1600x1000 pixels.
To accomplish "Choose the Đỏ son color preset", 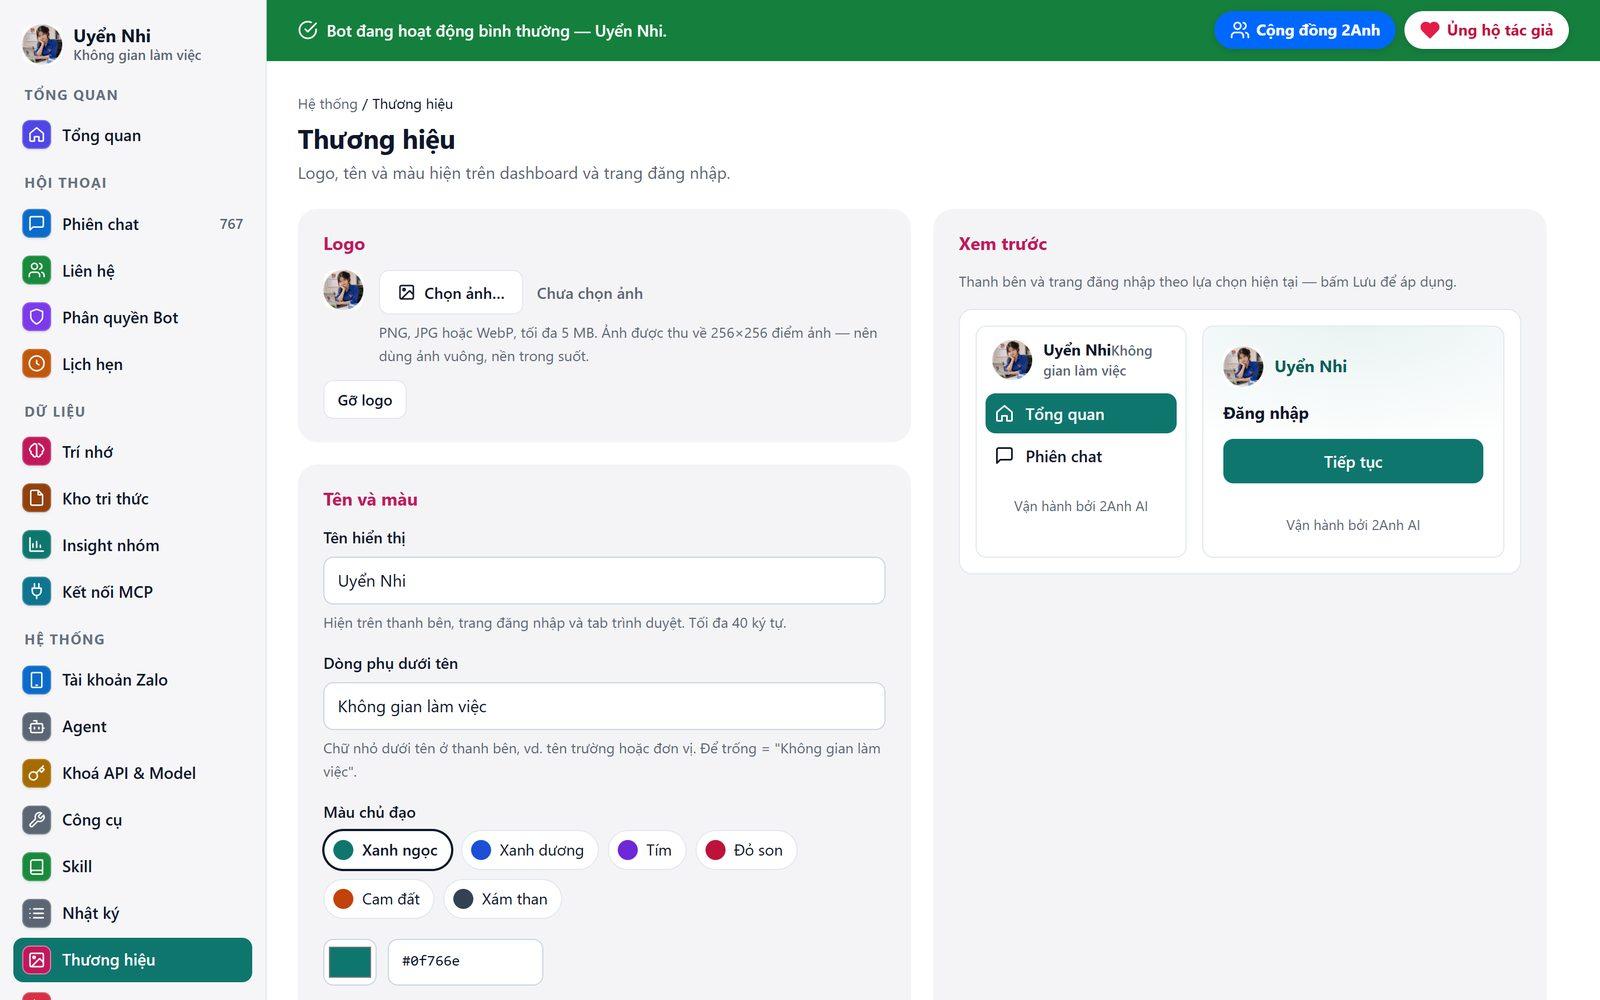I will coord(746,850).
